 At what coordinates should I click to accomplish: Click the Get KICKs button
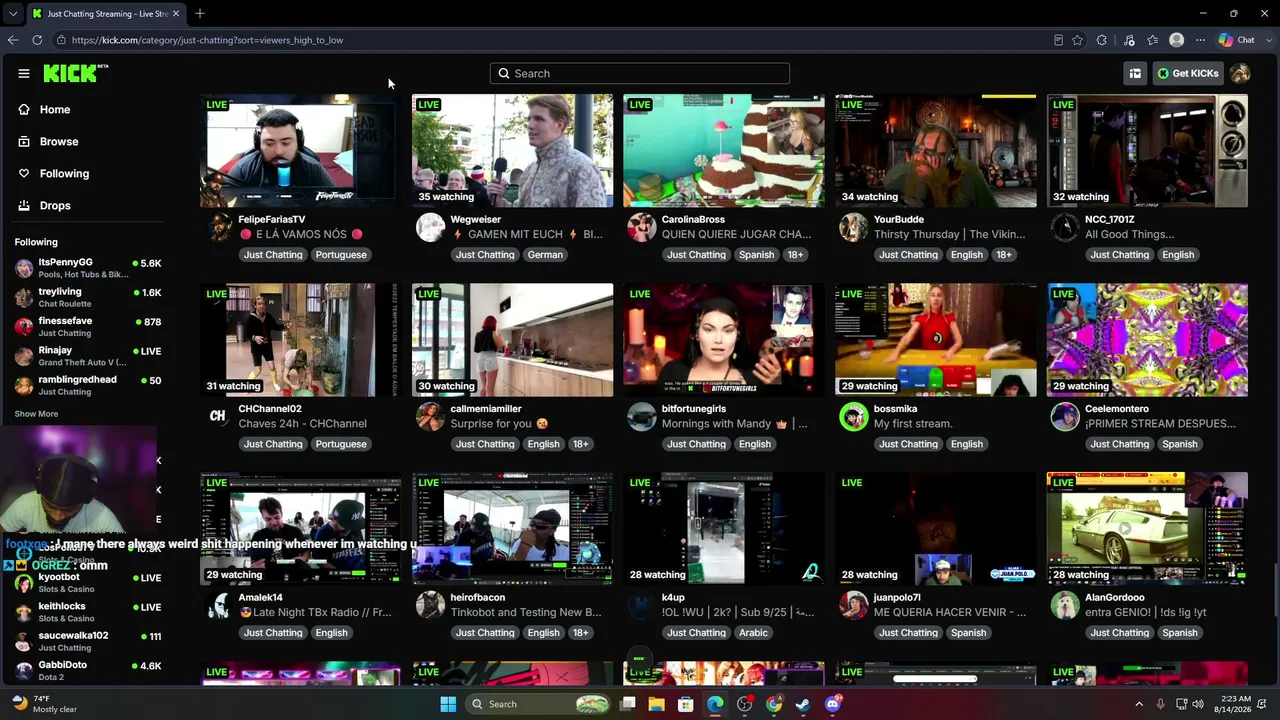[1188, 73]
